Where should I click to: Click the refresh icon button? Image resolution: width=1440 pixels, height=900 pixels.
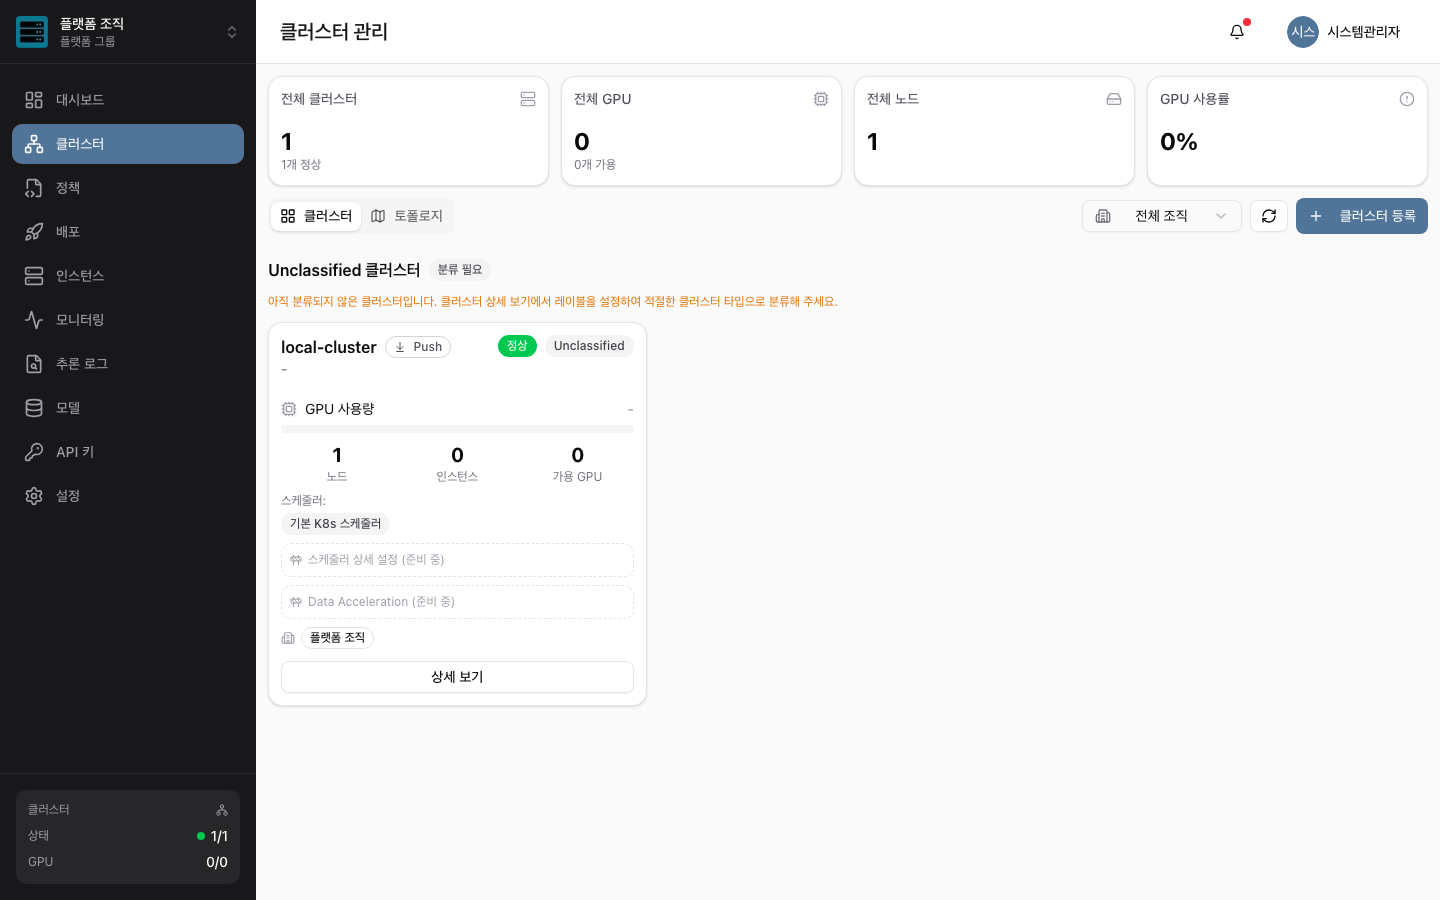pos(1269,216)
